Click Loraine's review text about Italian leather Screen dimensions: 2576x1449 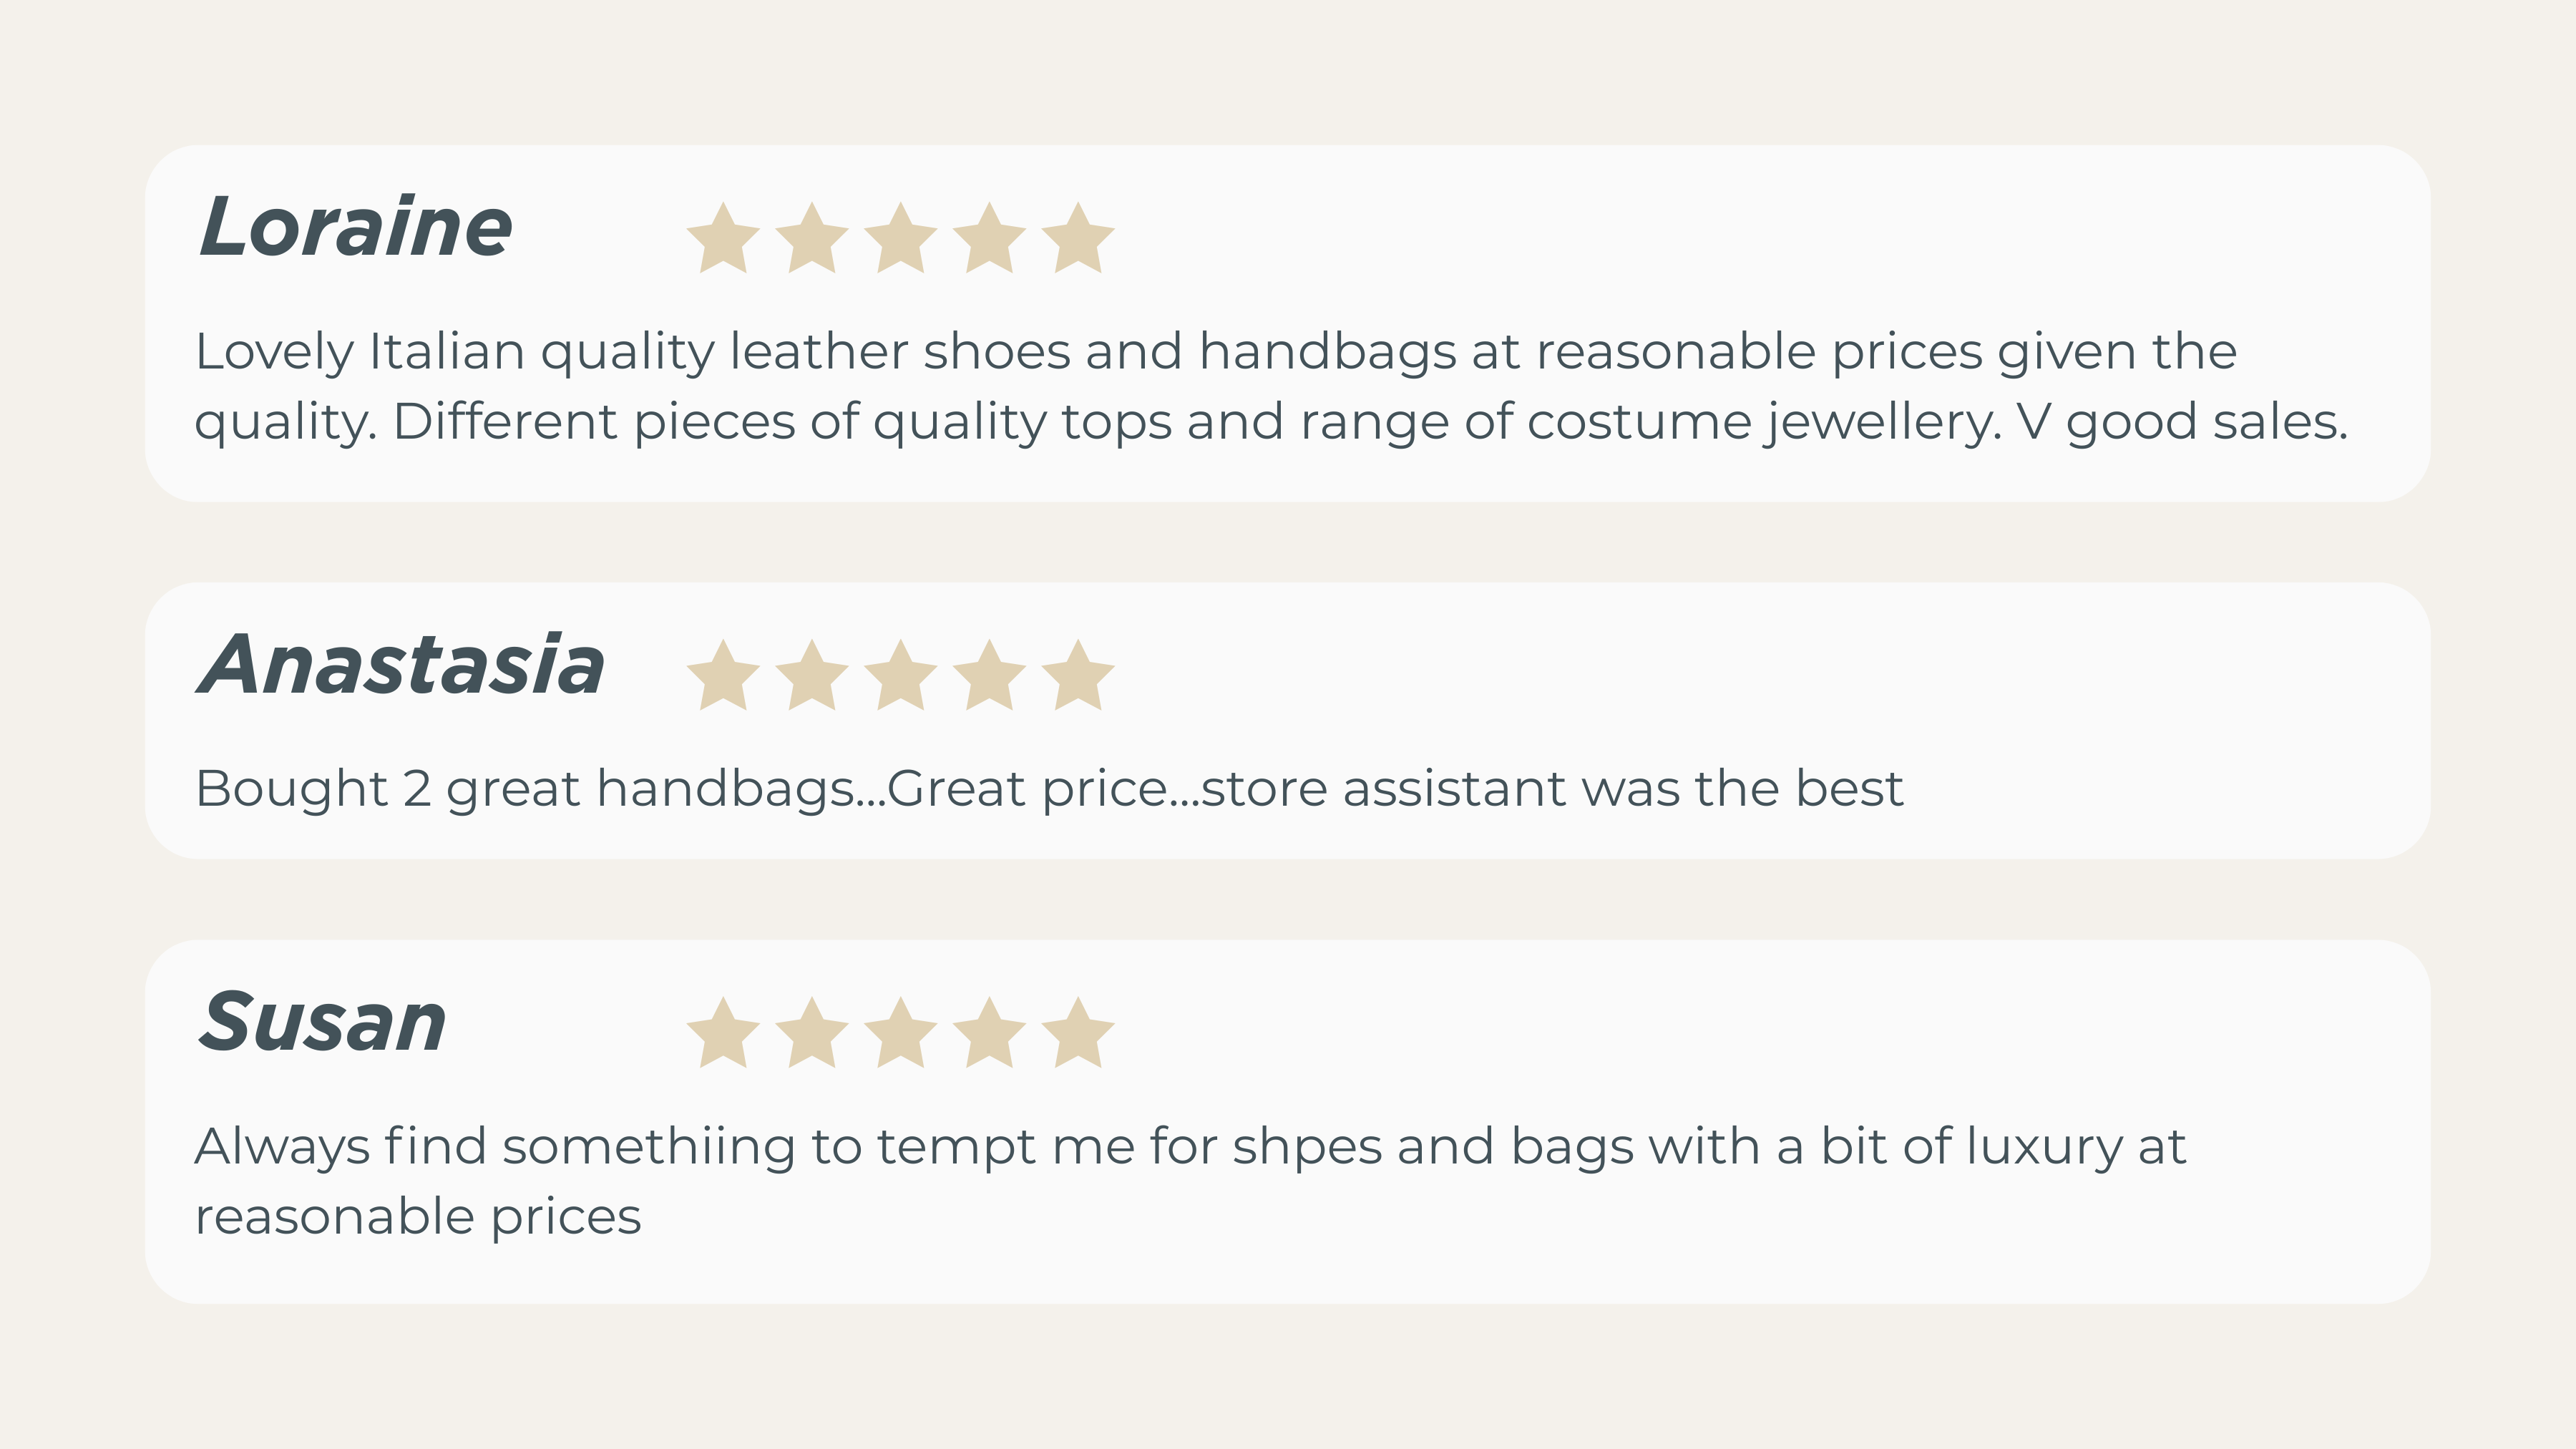(1270, 386)
